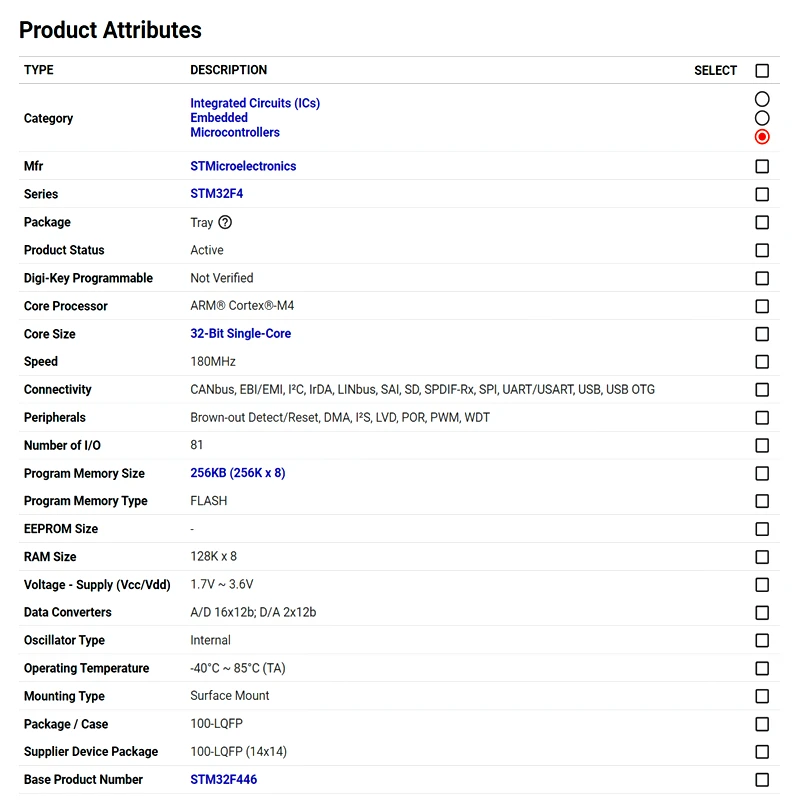Select the Program Memory Size checkbox
The width and height of the screenshot is (800, 800).
(x=762, y=474)
